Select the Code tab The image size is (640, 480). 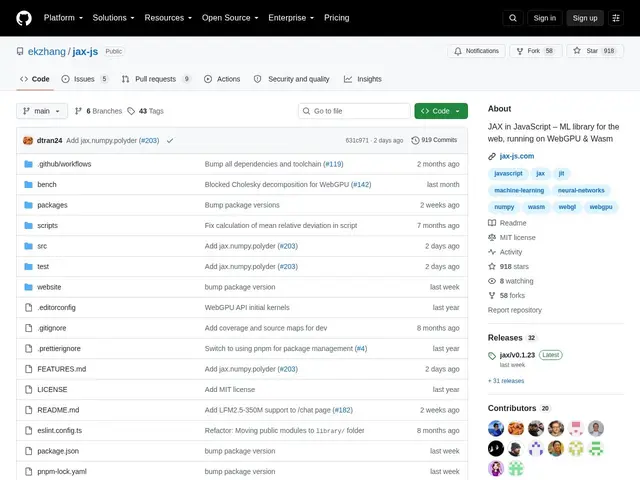[x=35, y=79]
